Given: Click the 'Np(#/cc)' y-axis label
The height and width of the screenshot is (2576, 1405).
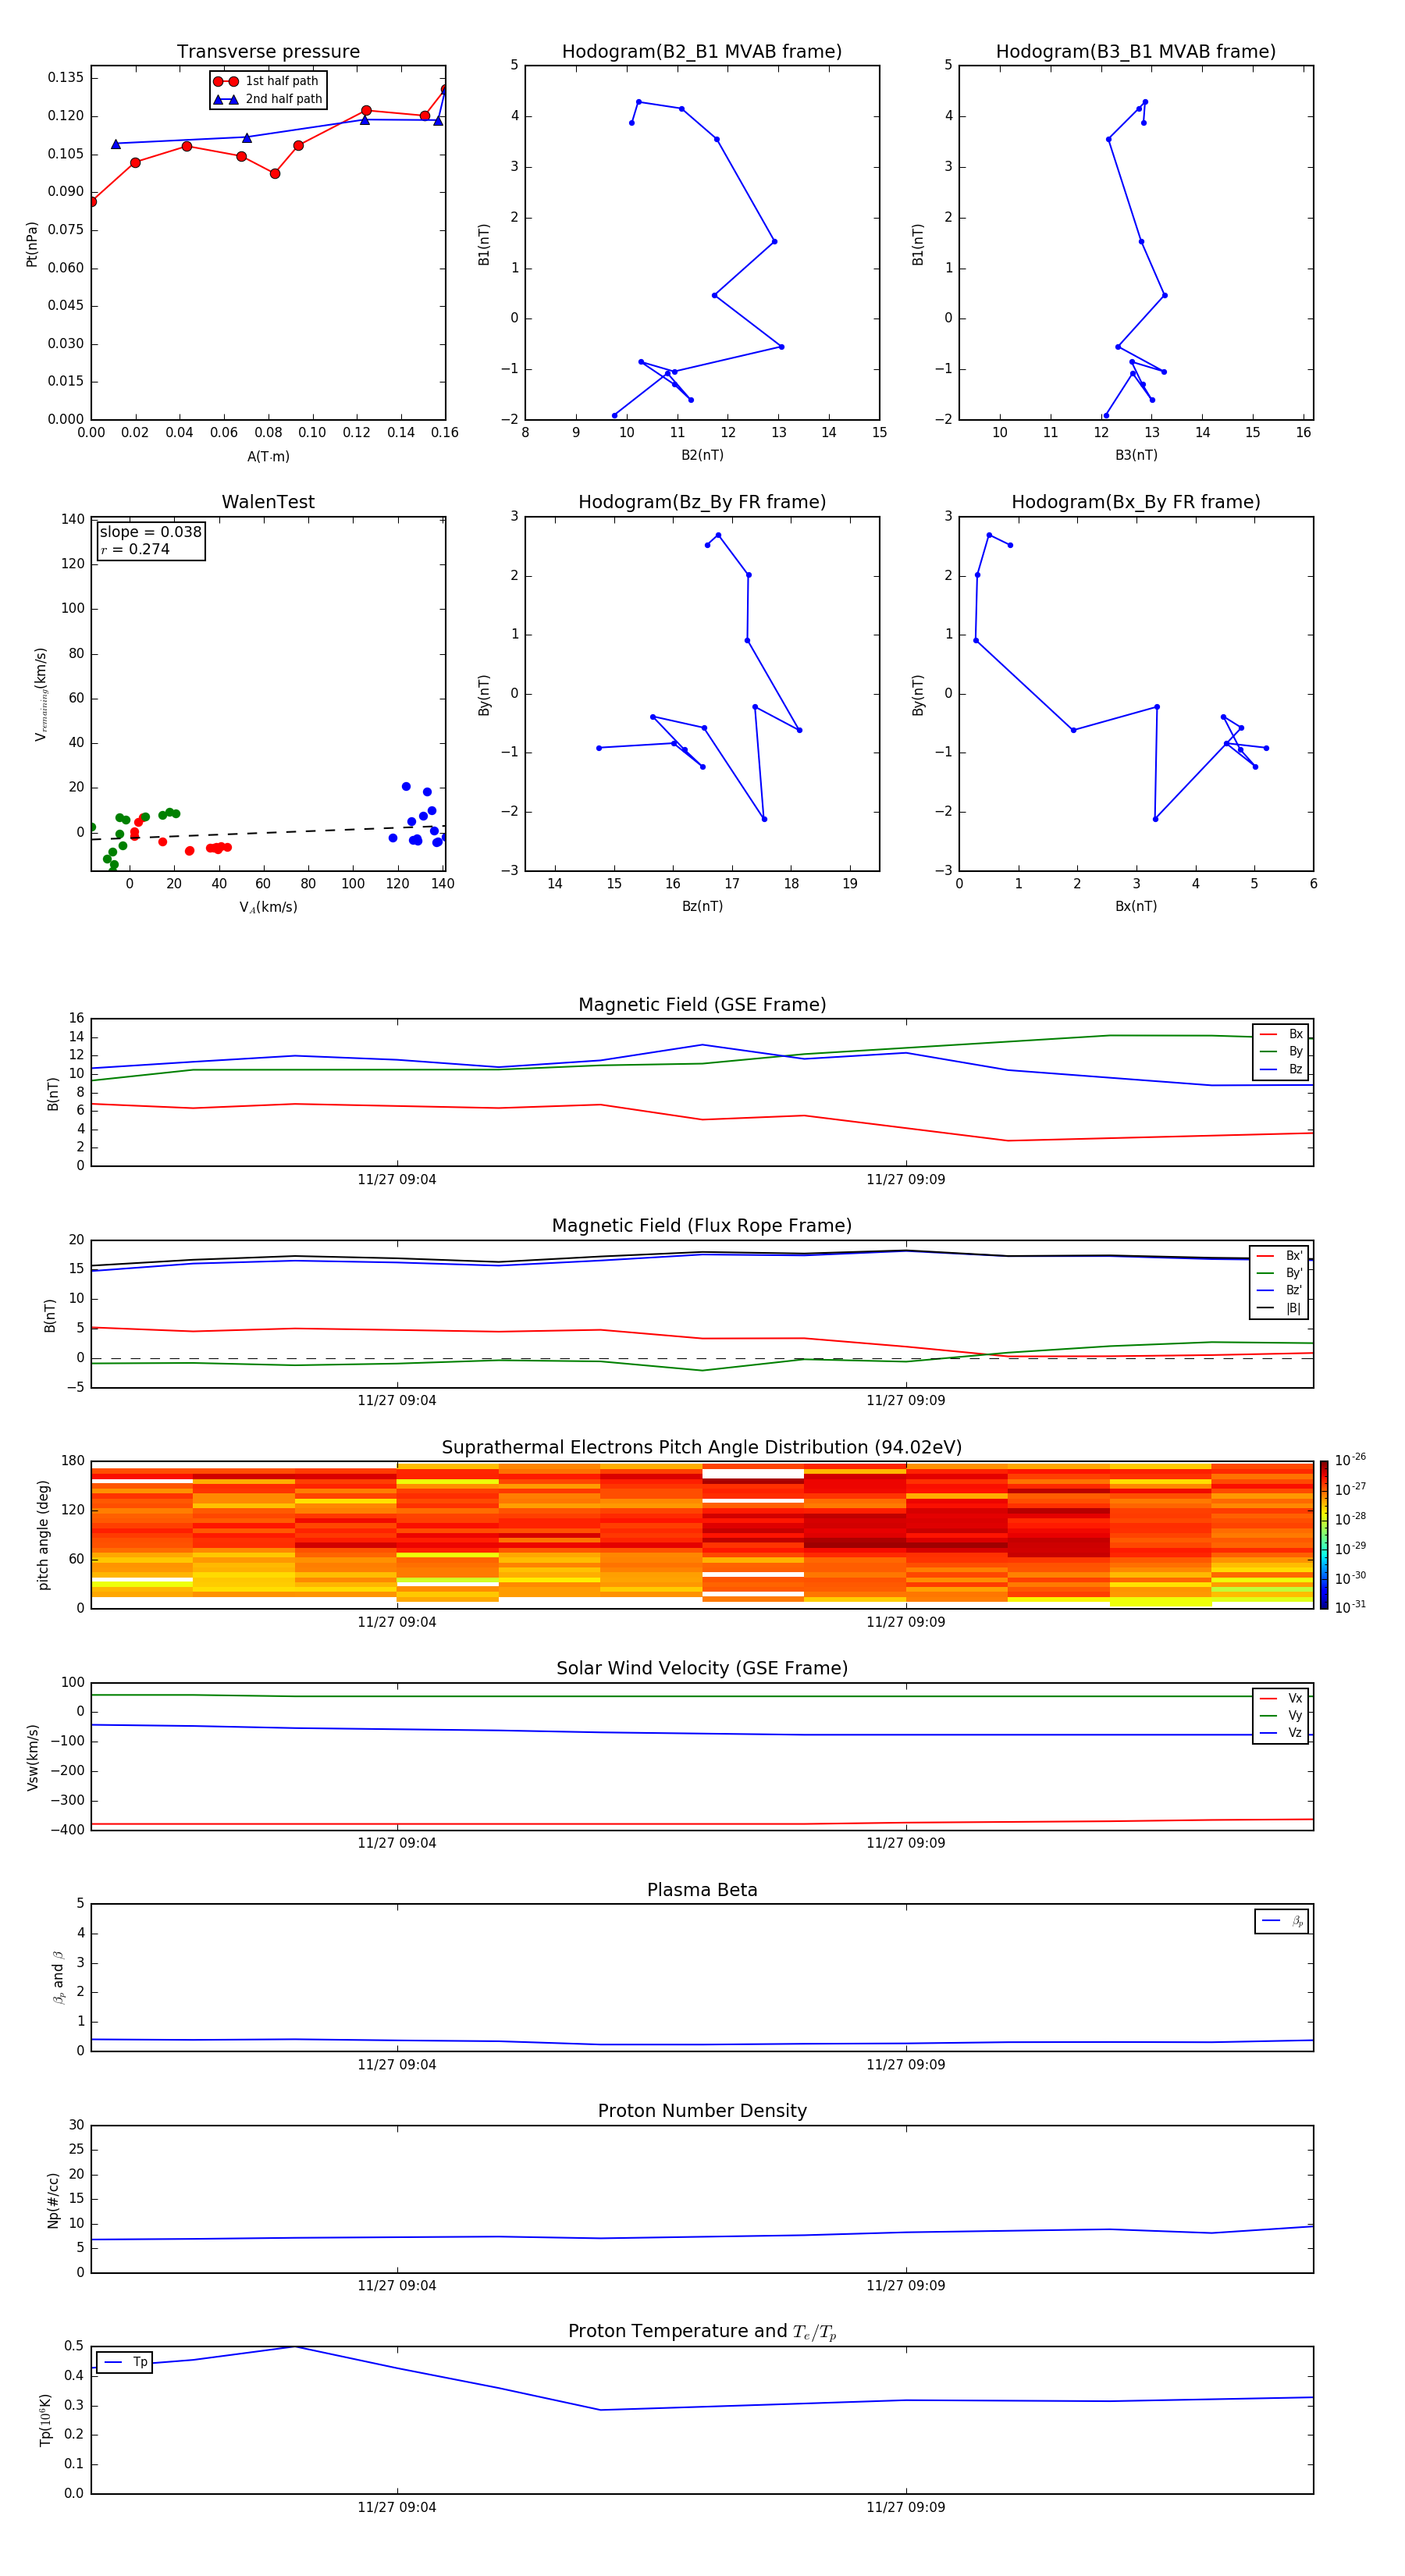Looking at the screenshot, I should point(53,2199).
